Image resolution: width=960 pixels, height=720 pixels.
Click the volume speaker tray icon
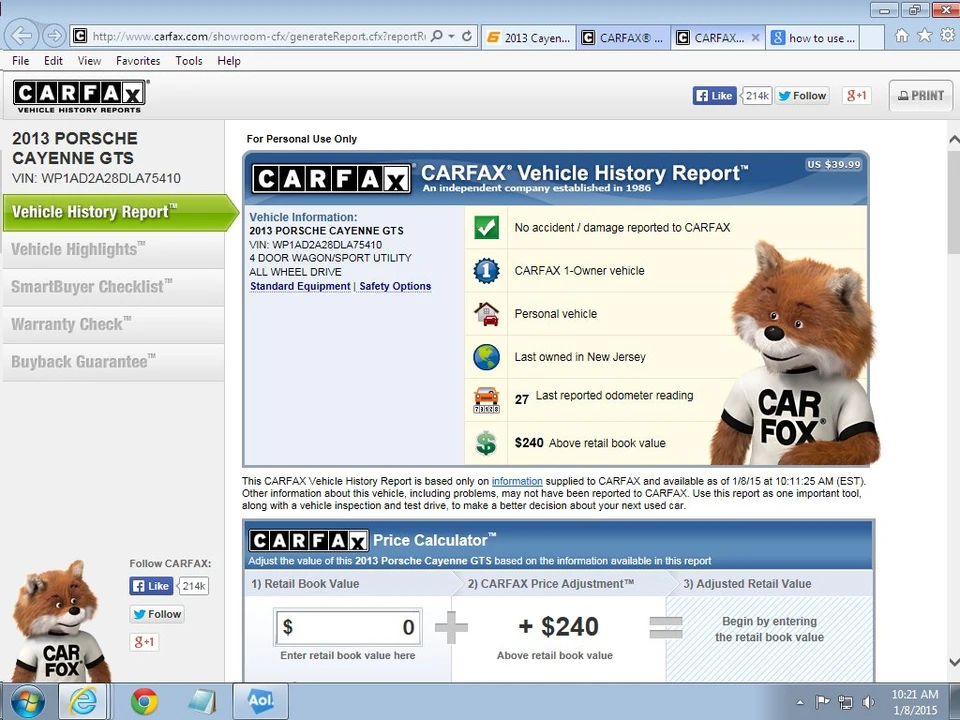[x=868, y=702]
